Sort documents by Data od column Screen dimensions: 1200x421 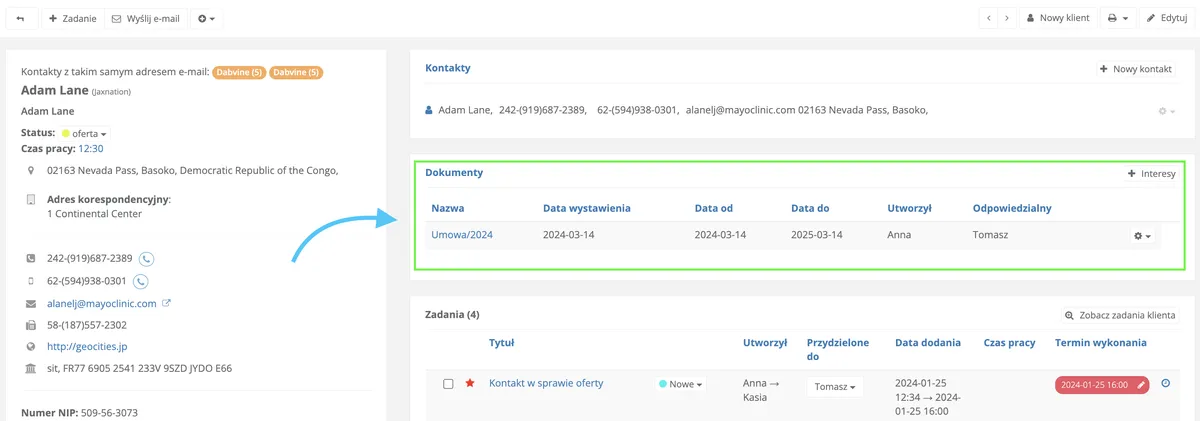point(714,208)
